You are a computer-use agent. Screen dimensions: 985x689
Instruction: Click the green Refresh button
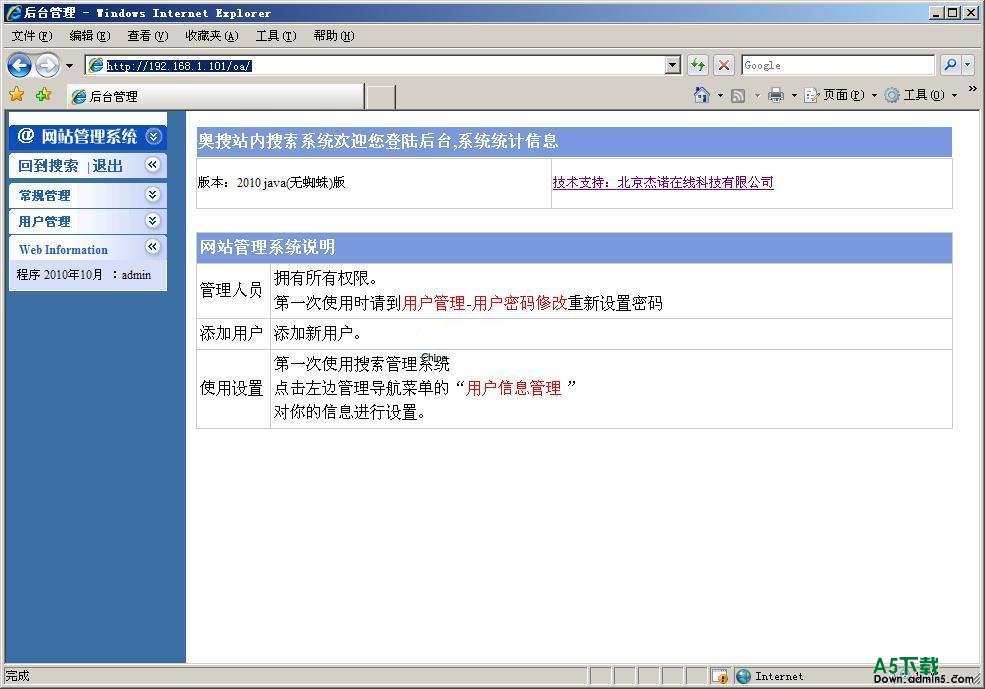(x=697, y=65)
